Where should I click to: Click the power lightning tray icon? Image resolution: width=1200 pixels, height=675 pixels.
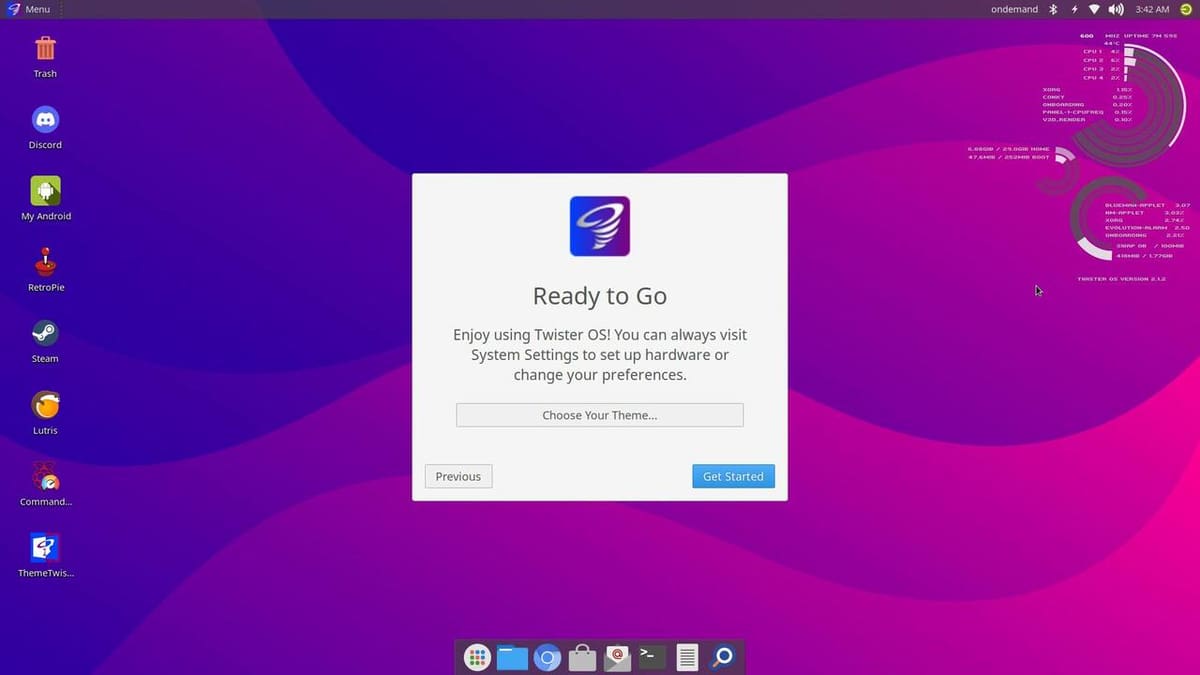coord(1074,9)
